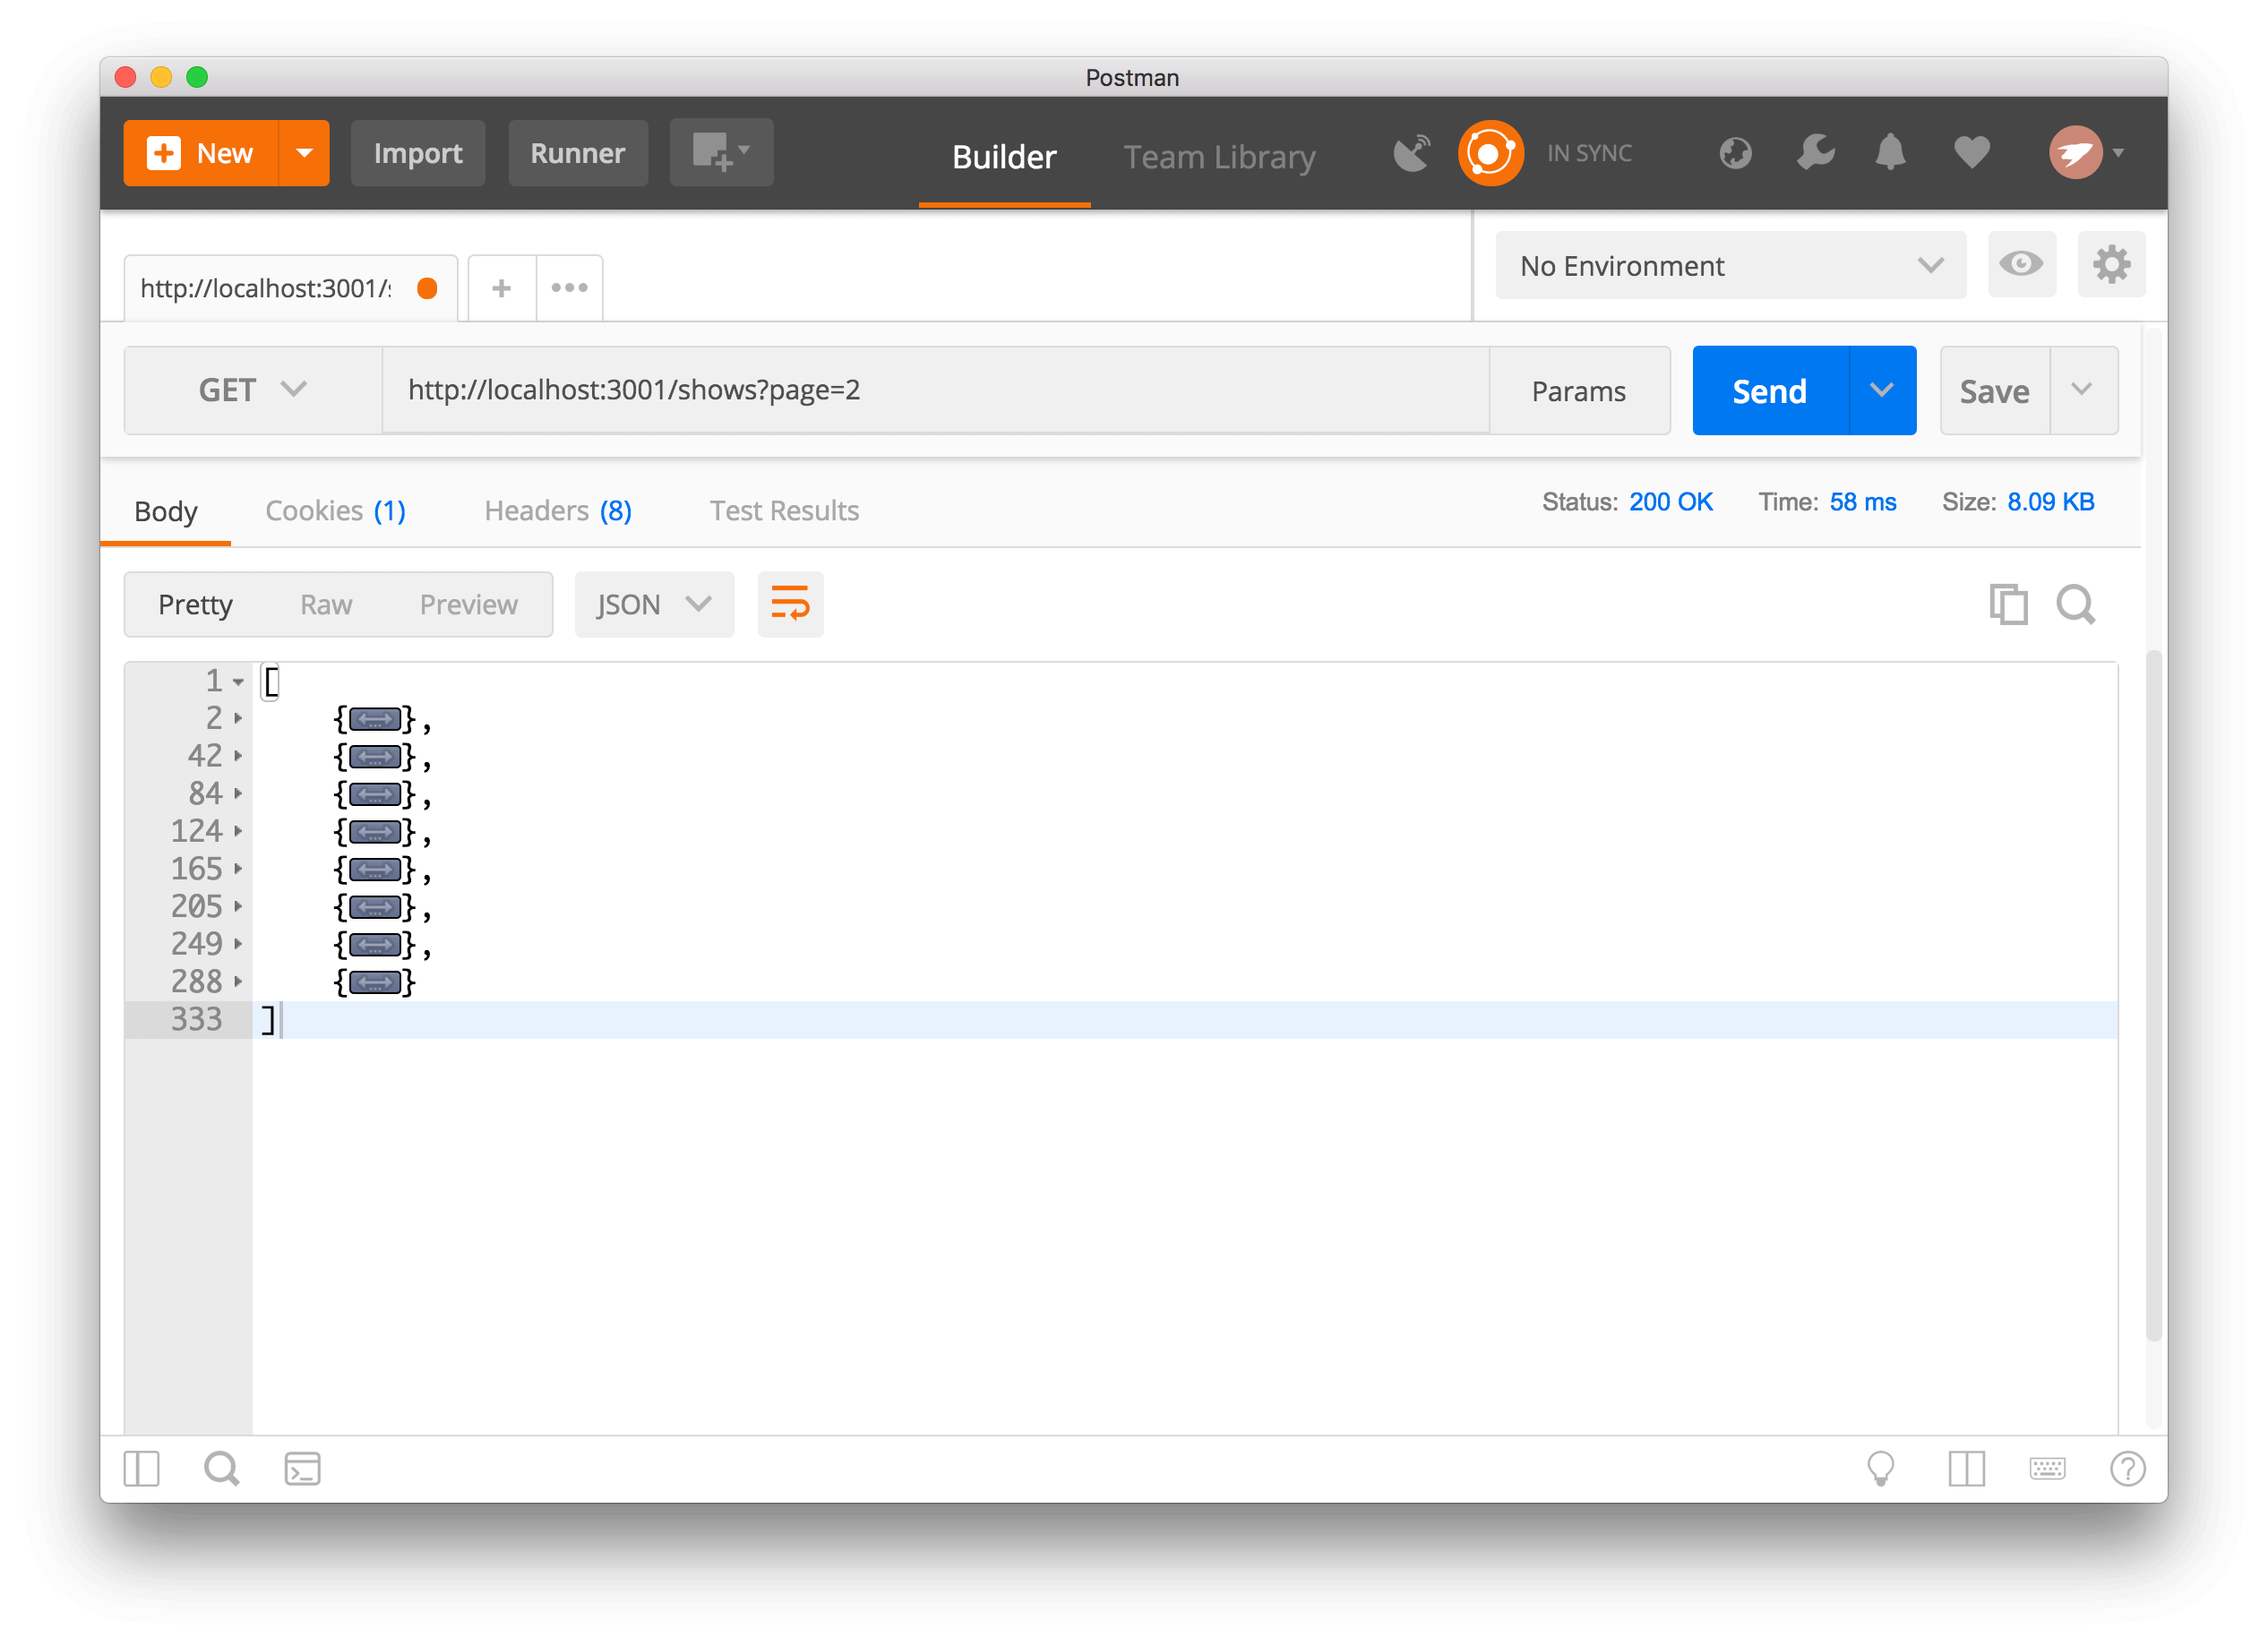Select the Body response tab
Image resolution: width=2268 pixels, height=1646 pixels.
(x=166, y=512)
